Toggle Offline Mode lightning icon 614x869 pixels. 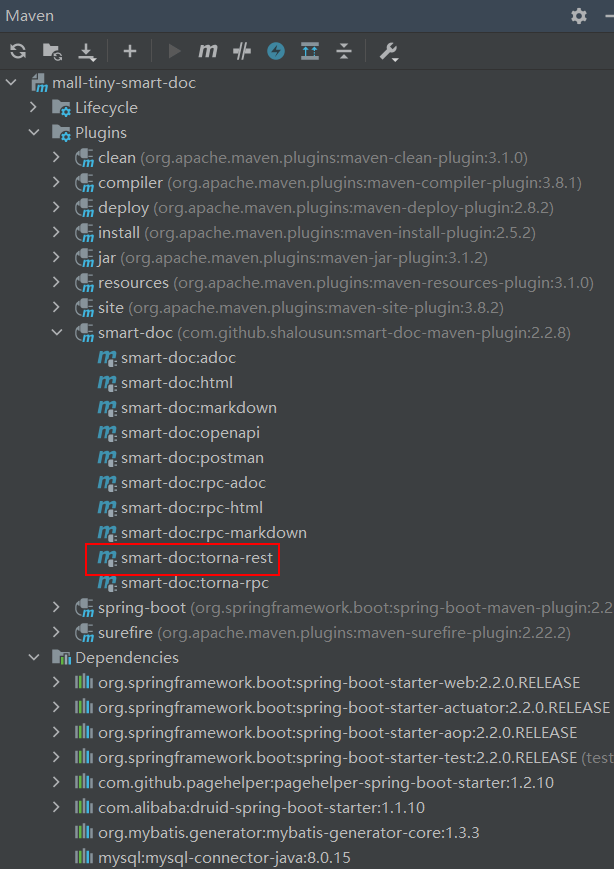click(x=276, y=51)
